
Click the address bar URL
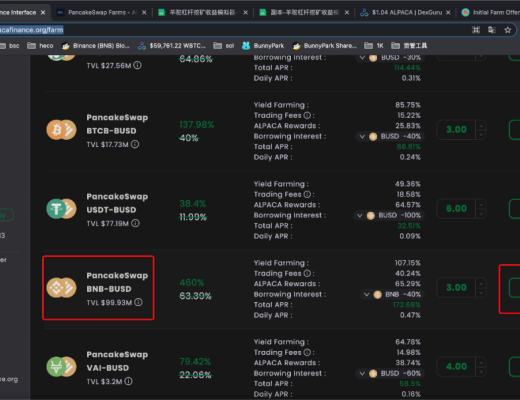pyautogui.click(x=32, y=30)
